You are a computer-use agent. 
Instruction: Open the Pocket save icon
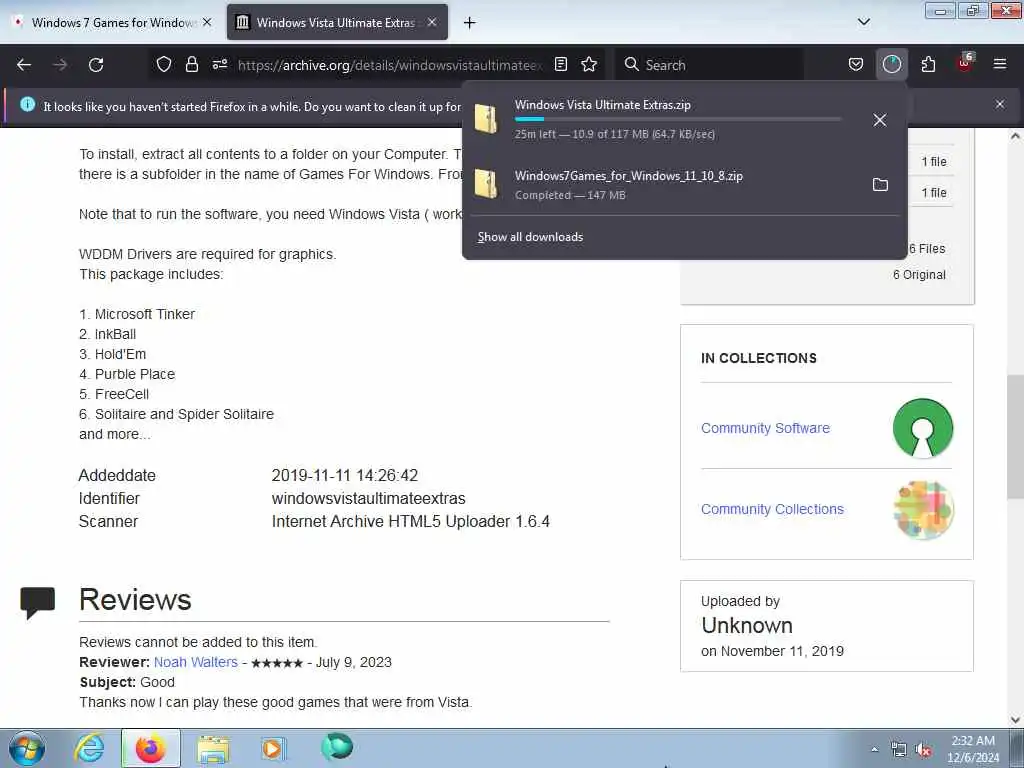pyautogui.click(x=856, y=64)
